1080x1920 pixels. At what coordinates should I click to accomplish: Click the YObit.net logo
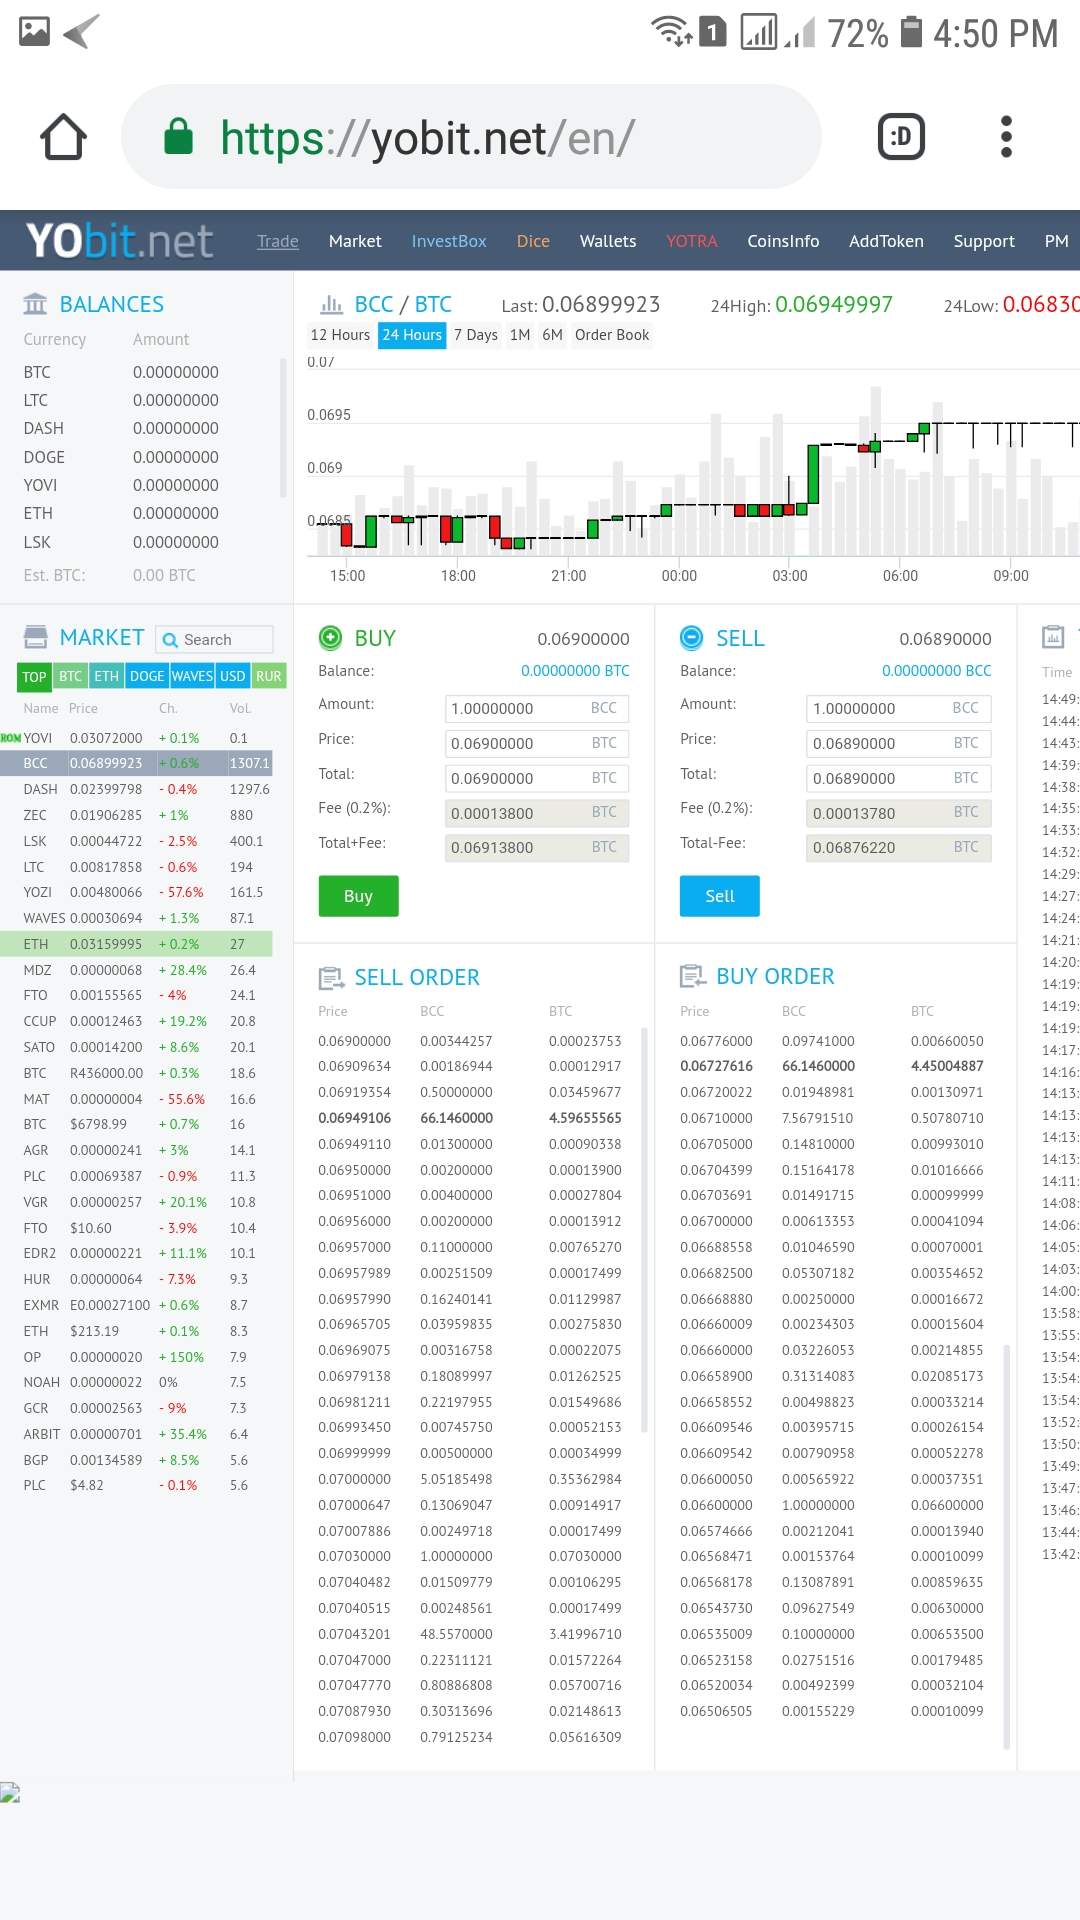click(119, 241)
